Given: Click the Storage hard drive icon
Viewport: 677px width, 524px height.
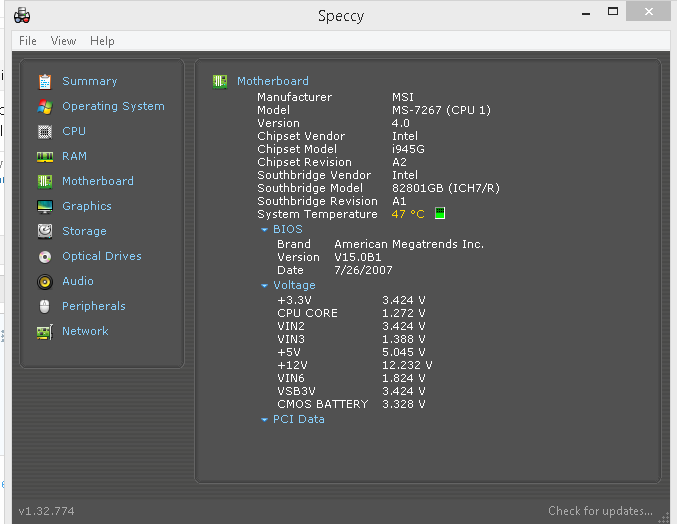Looking at the screenshot, I should click(44, 231).
